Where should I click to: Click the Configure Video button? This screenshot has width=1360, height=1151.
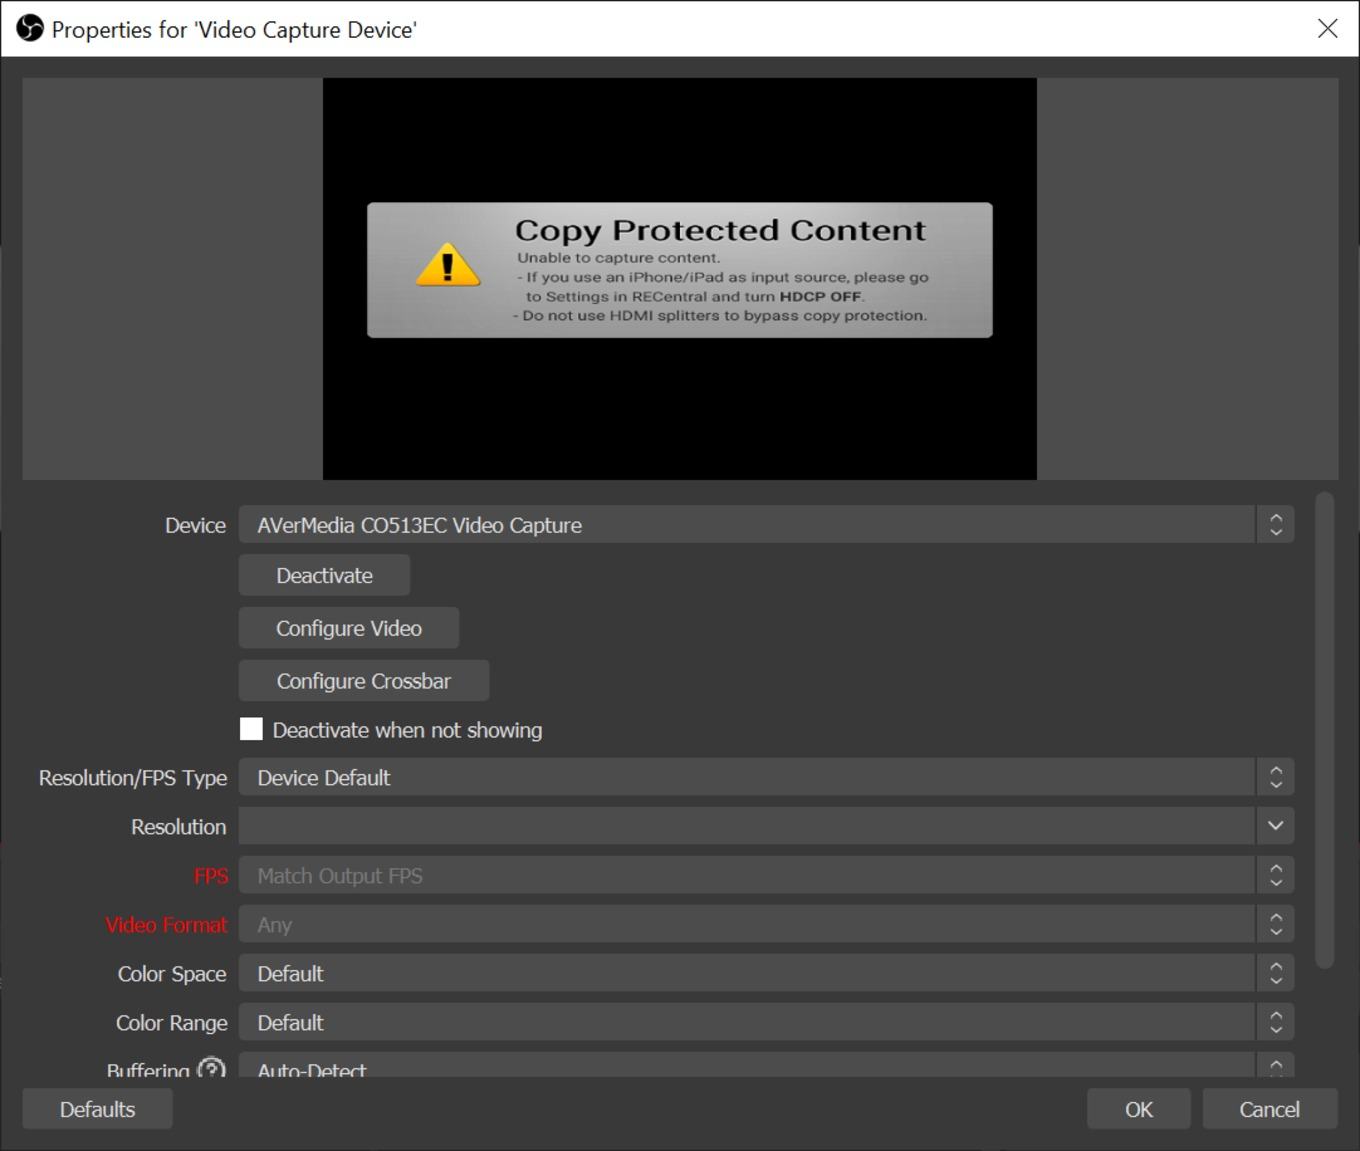click(349, 628)
